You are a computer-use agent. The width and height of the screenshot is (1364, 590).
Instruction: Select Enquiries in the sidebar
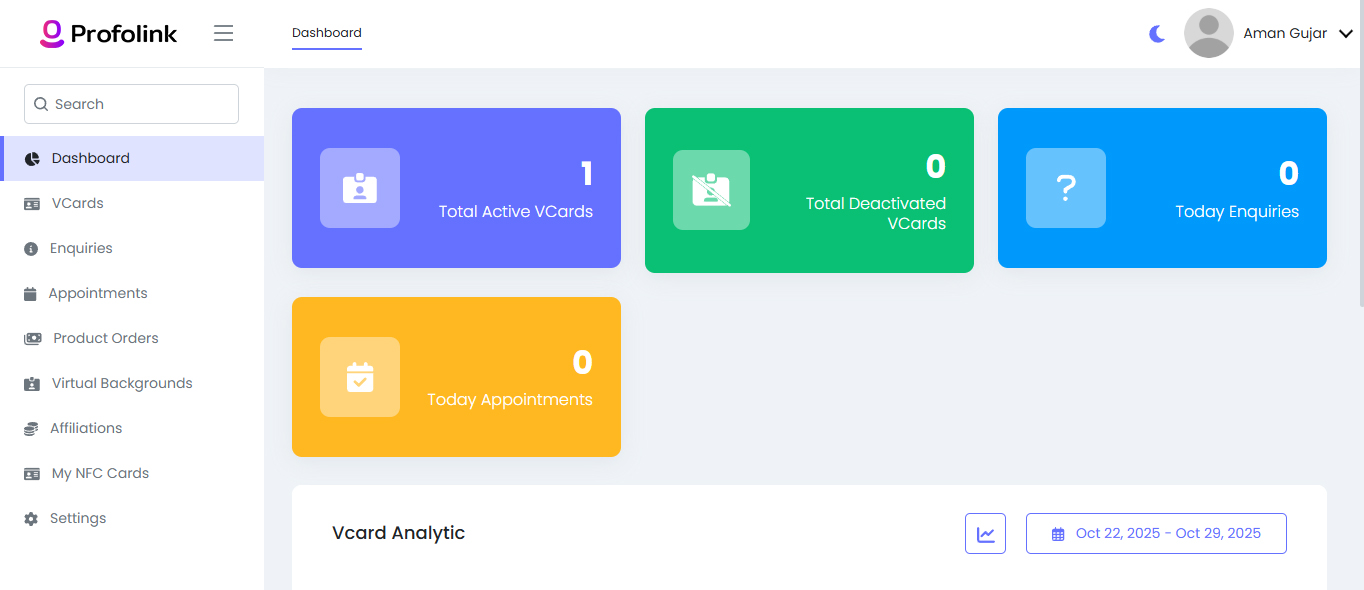tap(81, 248)
